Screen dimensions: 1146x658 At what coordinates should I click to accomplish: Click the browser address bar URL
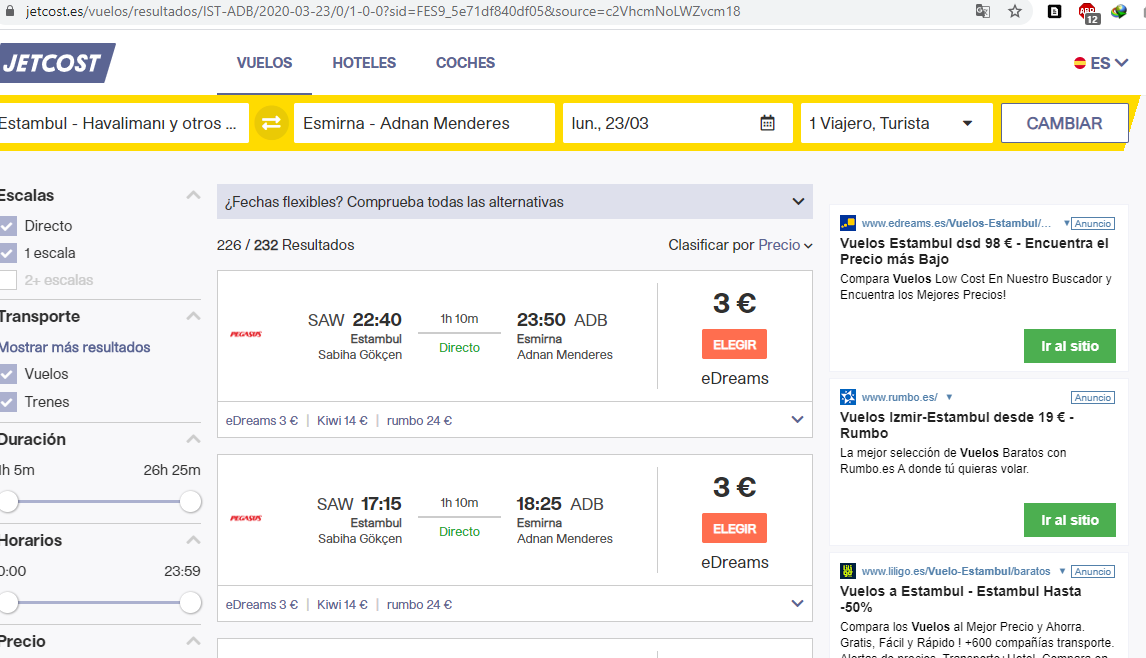[383, 11]
